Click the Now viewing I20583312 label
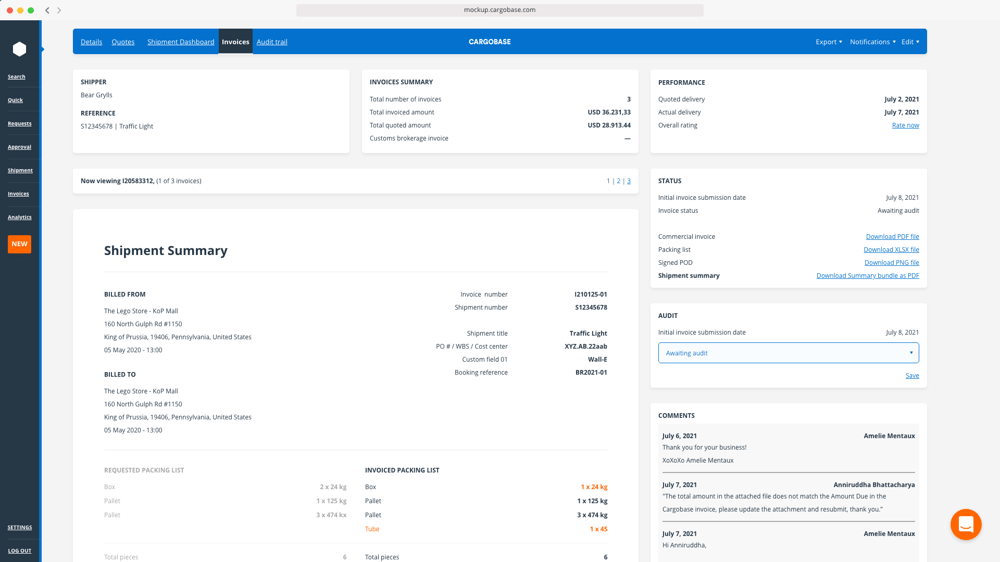Image resolution: width=1000 pixels, height=562 pixels. pos(117,181)
